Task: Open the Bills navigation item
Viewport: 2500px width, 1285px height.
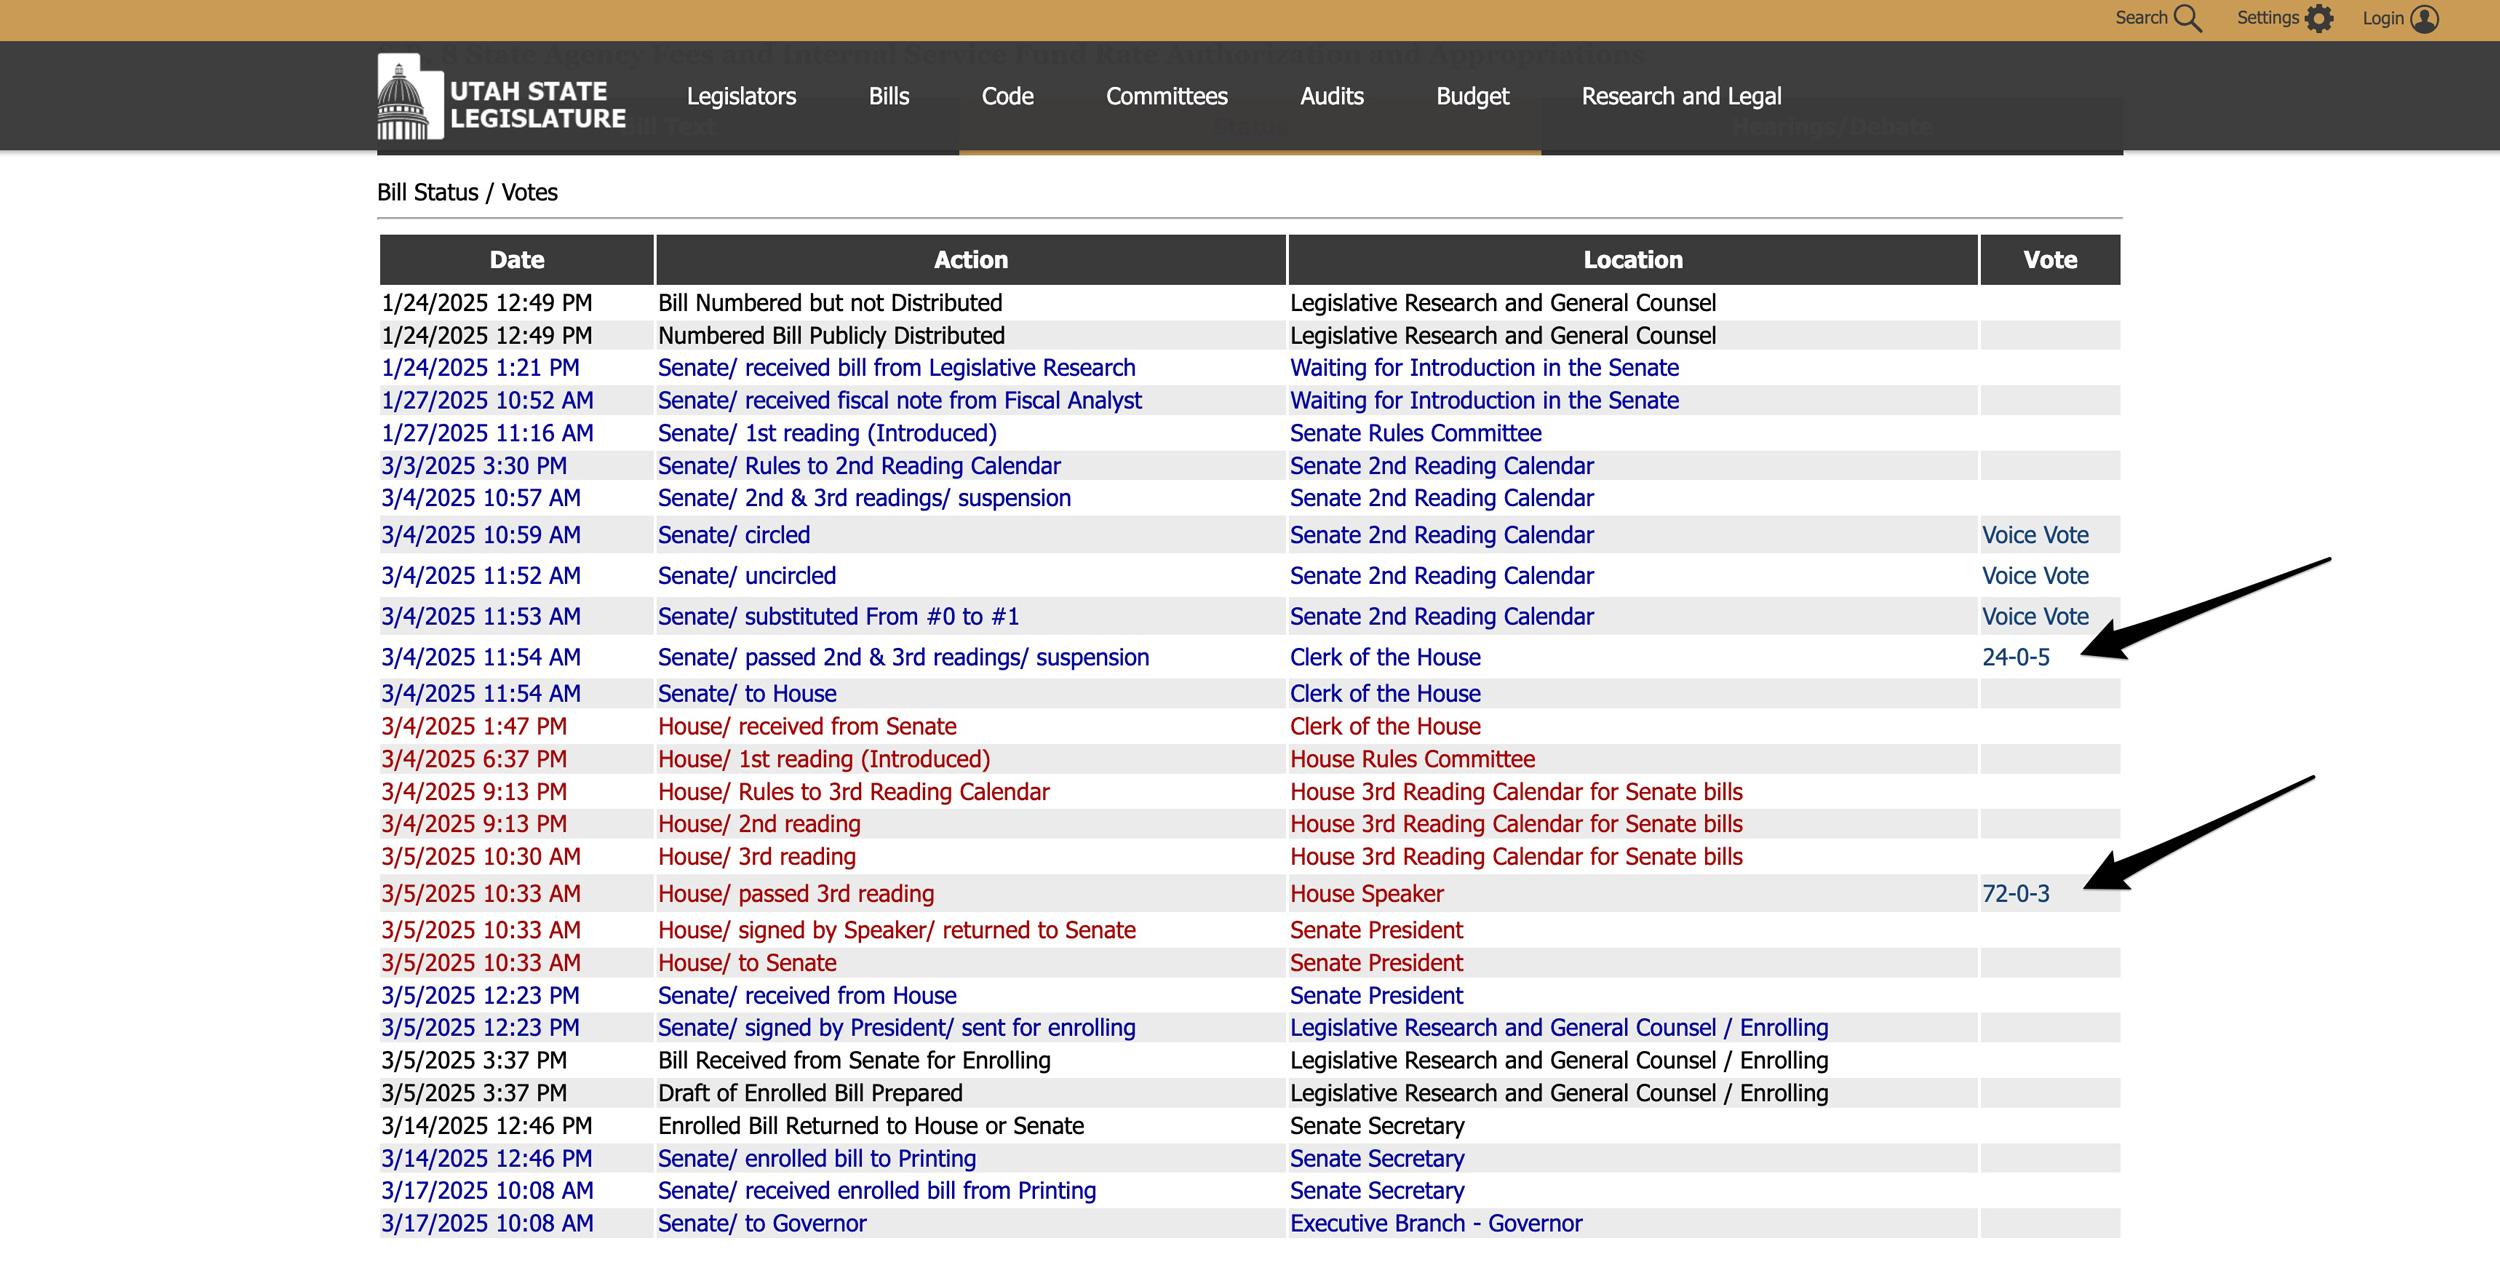Action: 888,96
